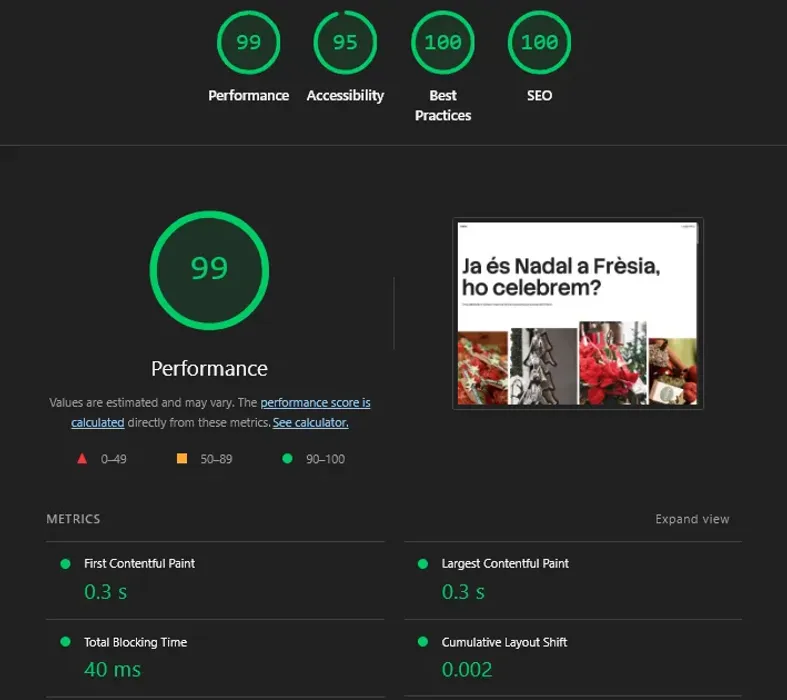Screen dimensions: 787x700
Task: Select the Largest Contentful Paint metric label
Action: [x=505, y=564]
